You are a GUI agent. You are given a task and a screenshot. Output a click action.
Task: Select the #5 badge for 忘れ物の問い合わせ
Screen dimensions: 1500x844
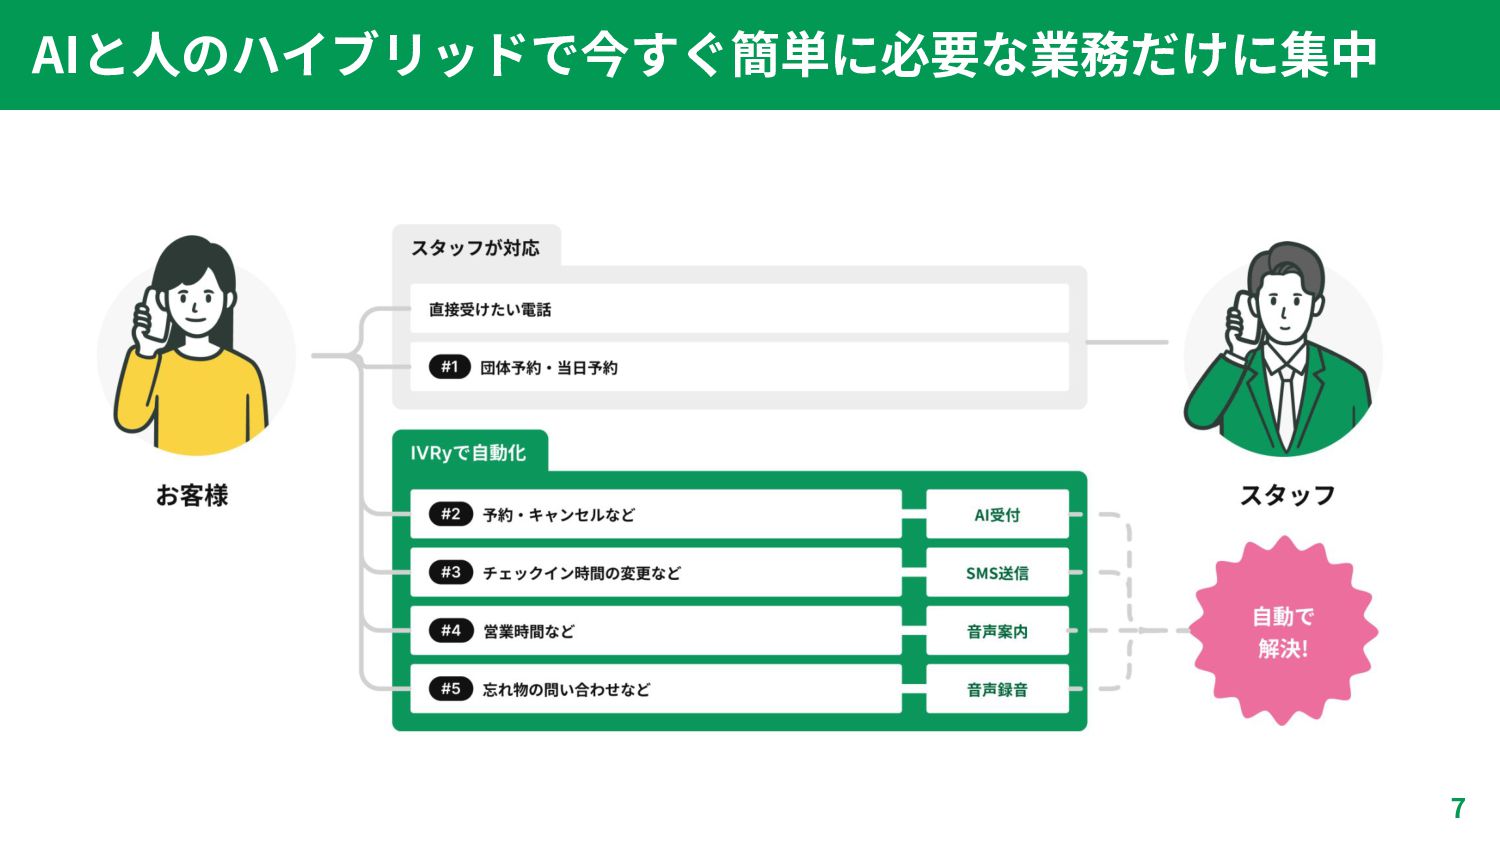click(450, 688)
